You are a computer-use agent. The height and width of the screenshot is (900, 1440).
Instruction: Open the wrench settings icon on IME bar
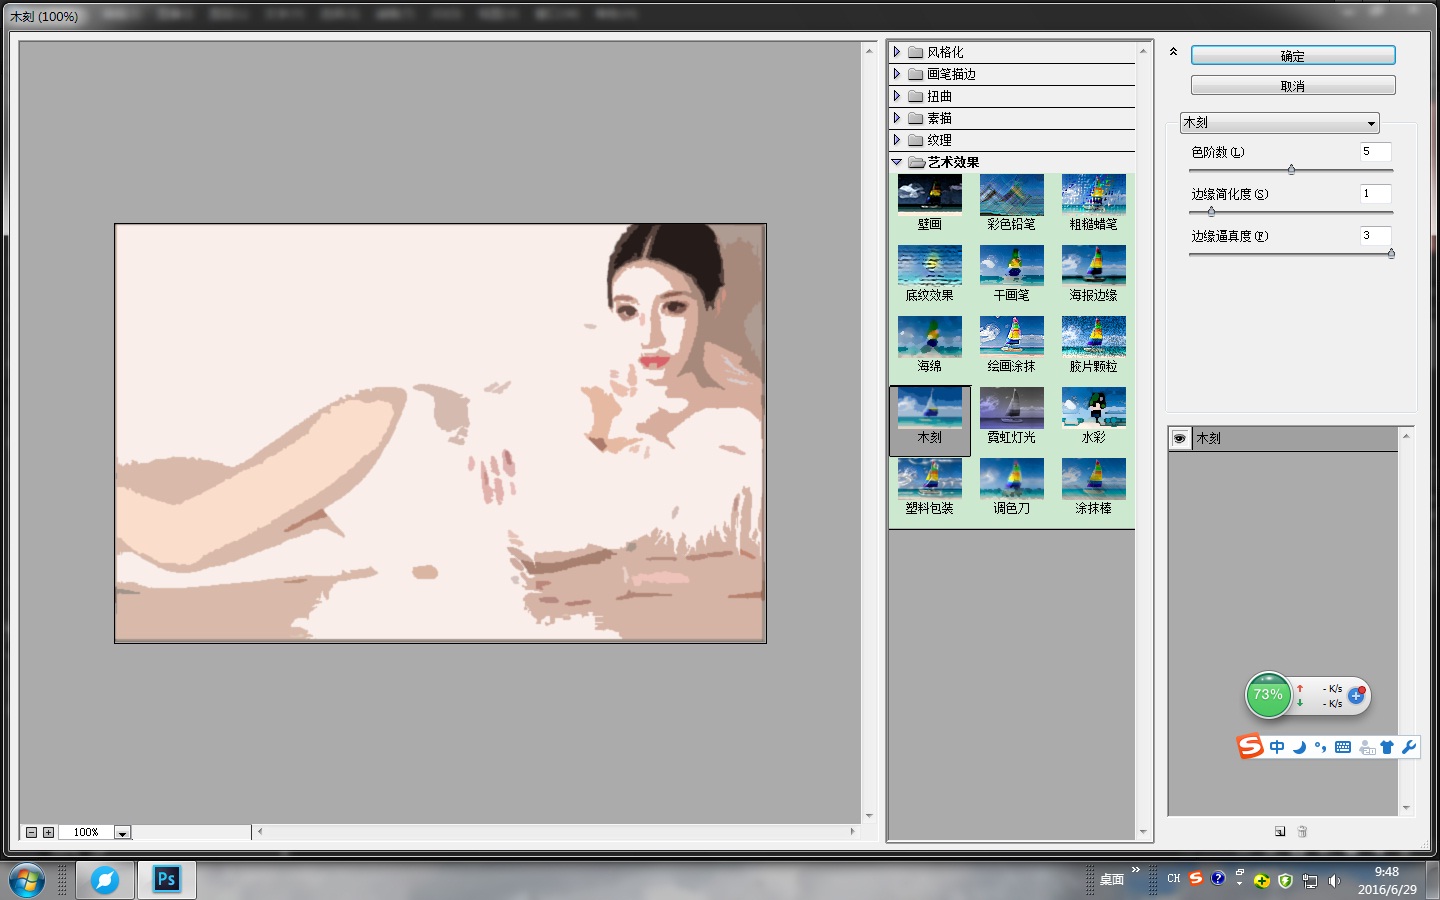[x=1409, y=747]
